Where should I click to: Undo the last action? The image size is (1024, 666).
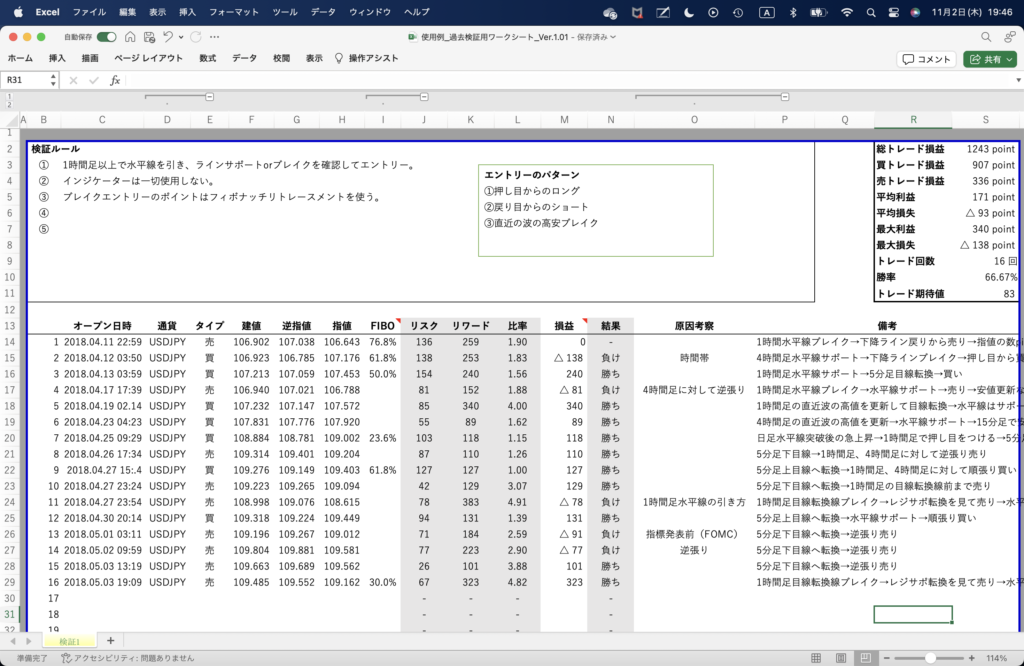168,37
